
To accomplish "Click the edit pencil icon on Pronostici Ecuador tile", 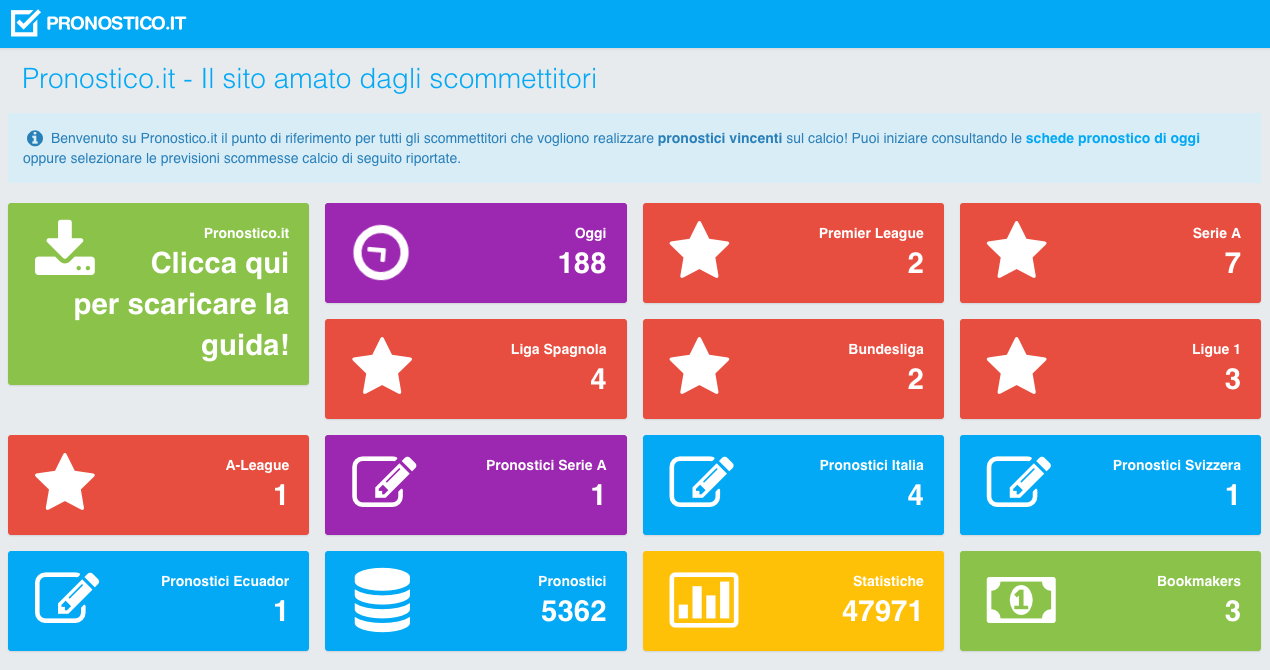I will click(68, 597).
